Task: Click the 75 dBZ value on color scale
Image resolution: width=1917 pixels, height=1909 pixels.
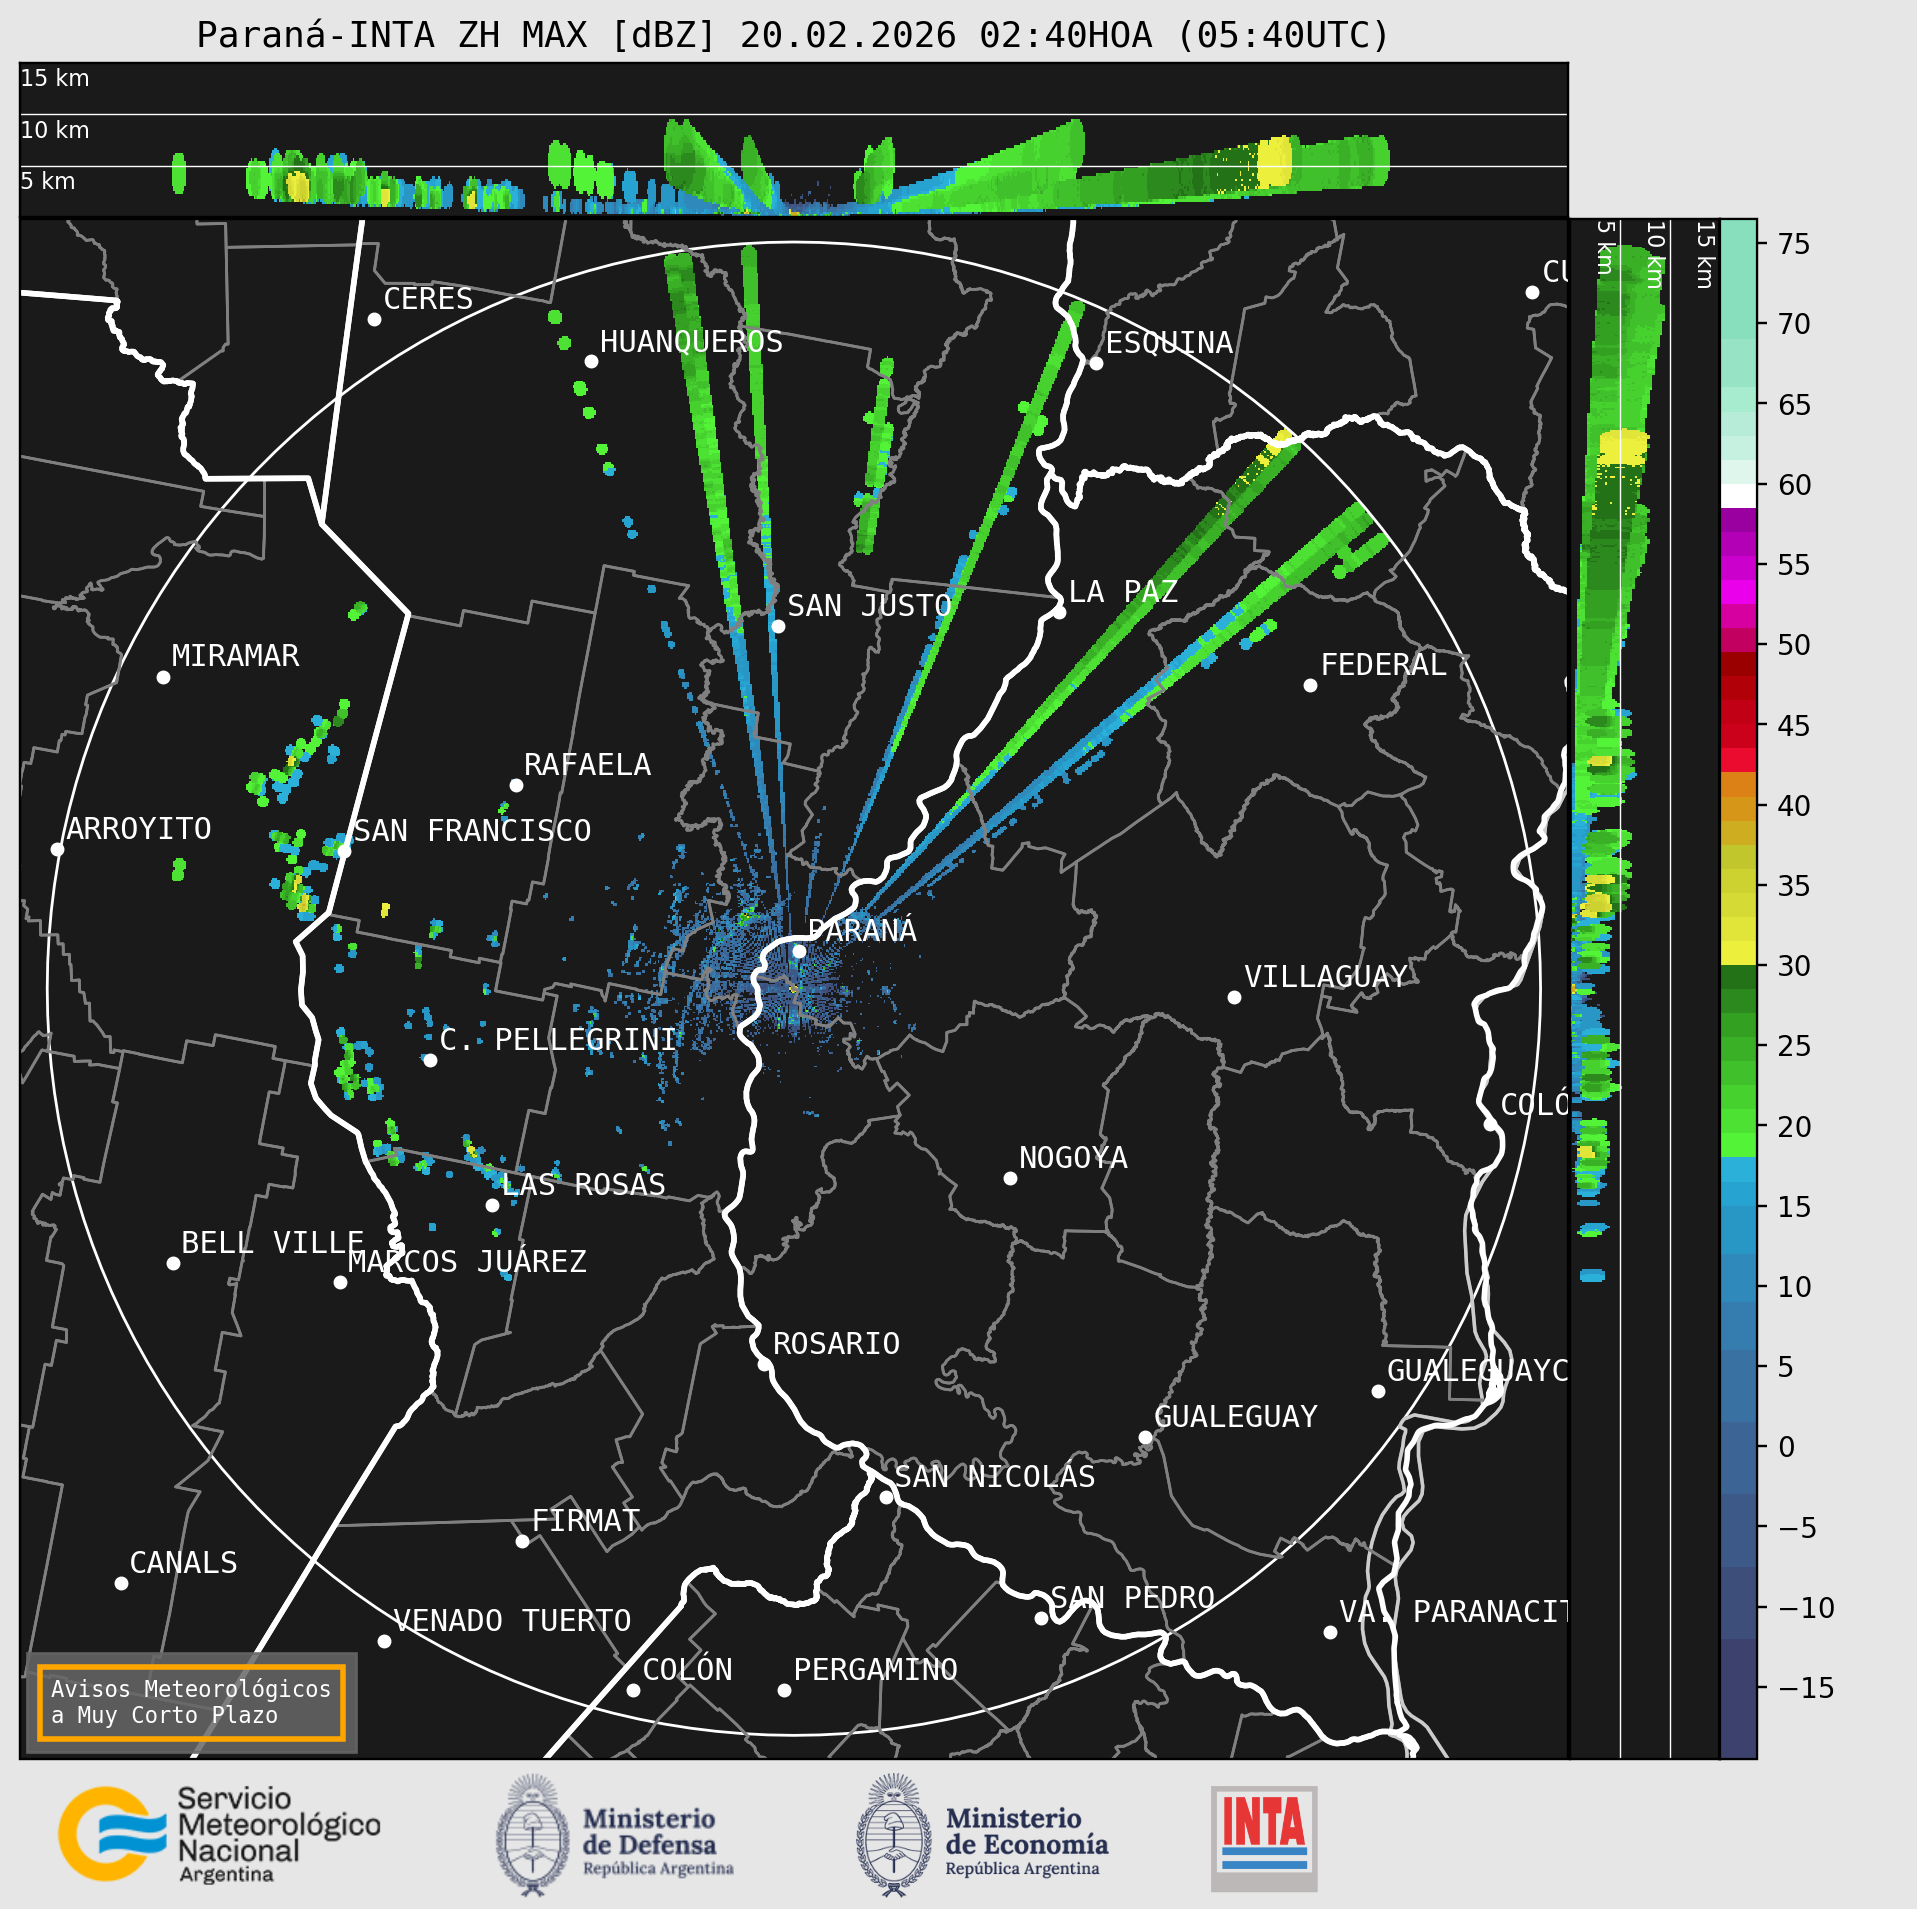Action: [x=1794, y=243]
